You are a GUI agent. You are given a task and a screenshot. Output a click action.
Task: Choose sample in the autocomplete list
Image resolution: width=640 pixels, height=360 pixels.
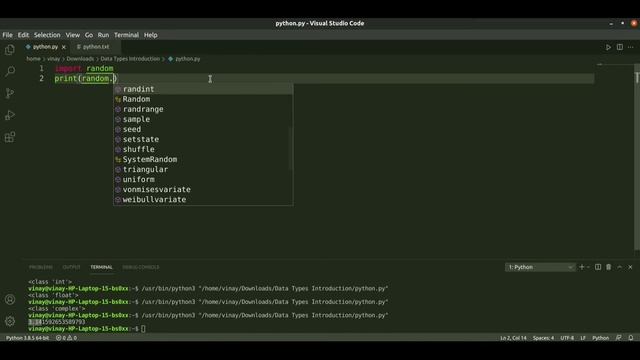coord(202,119)
